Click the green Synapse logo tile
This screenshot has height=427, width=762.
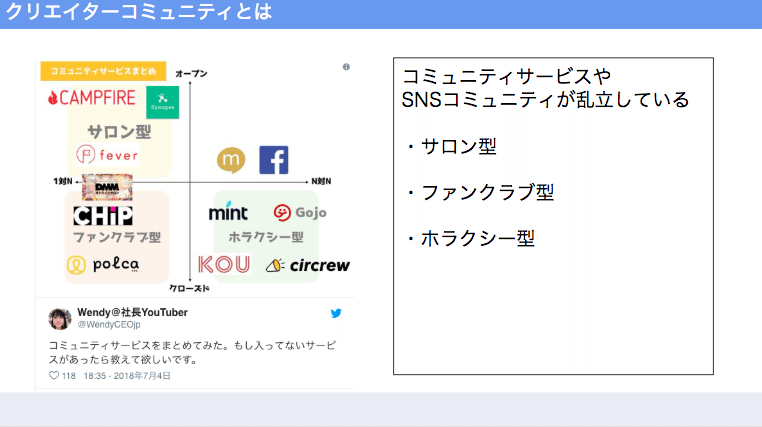coord(163,102)
